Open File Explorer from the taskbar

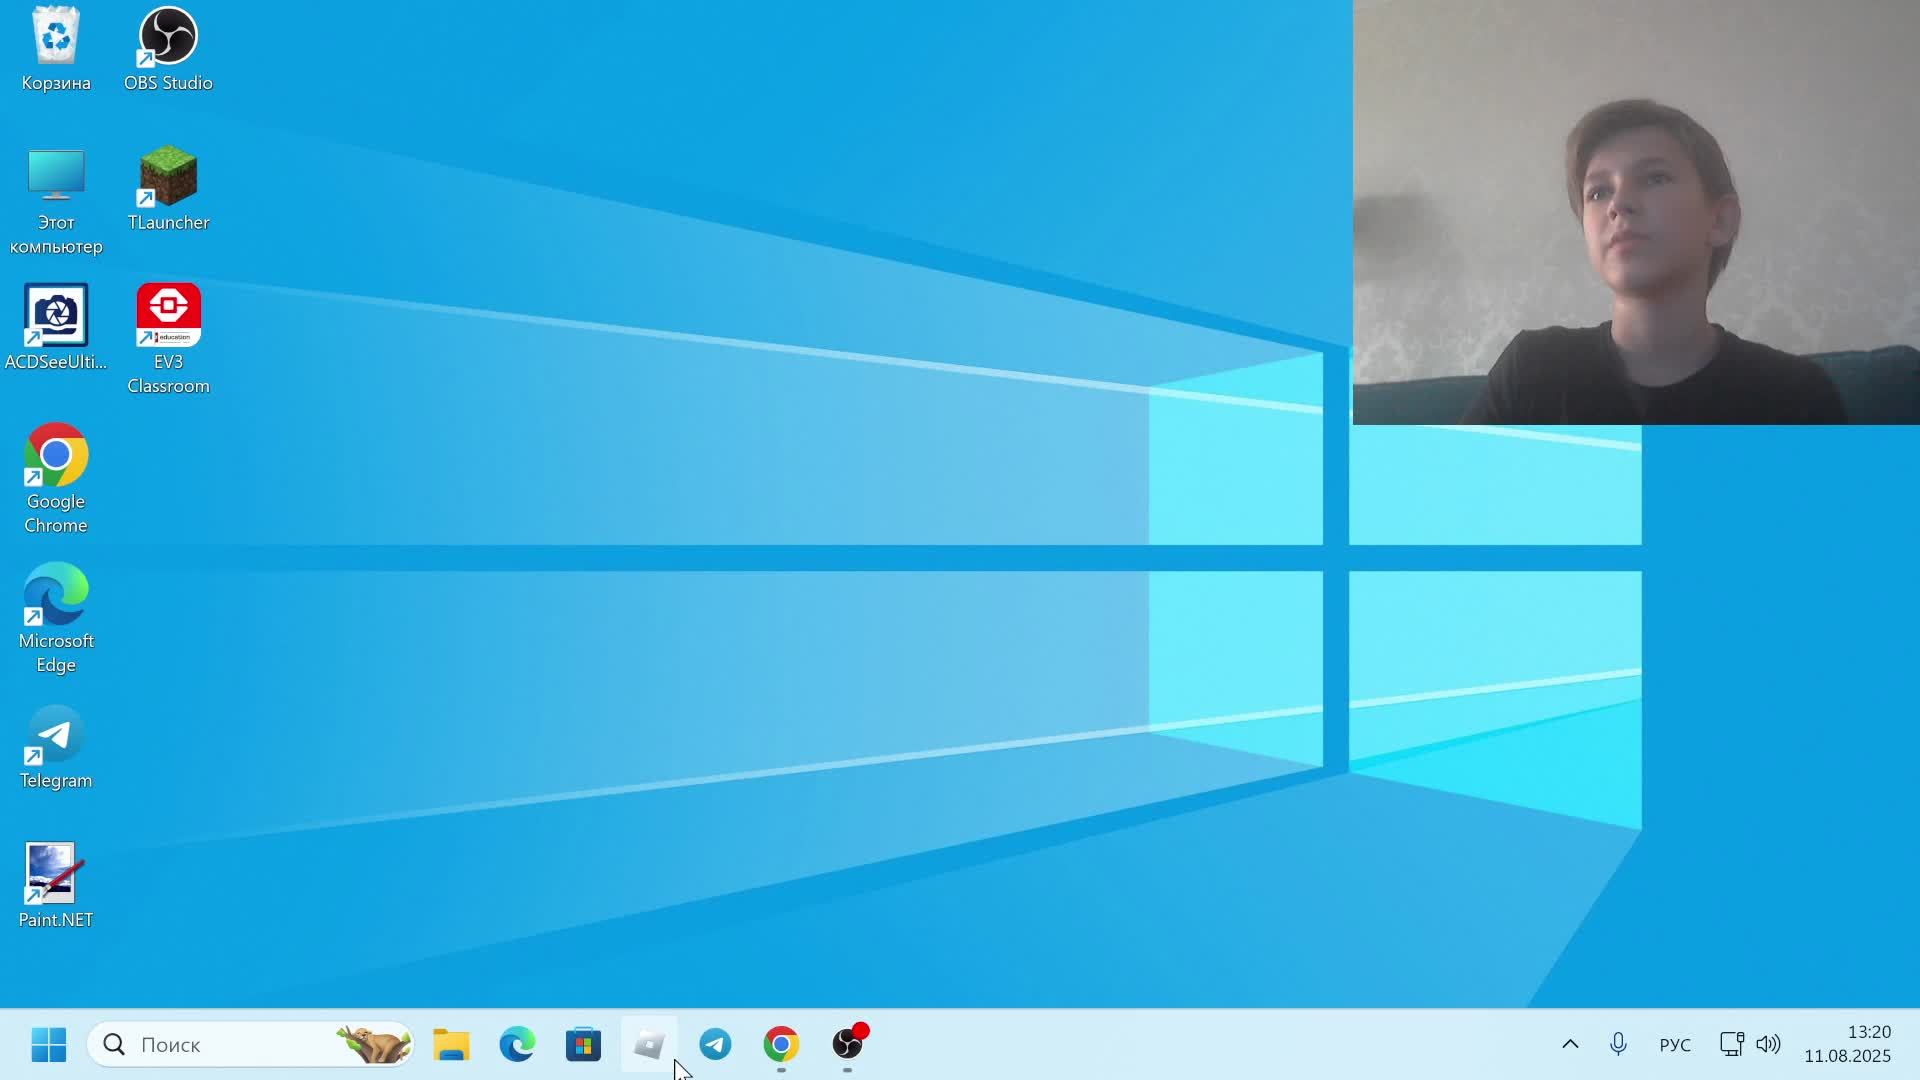point(451,1045)
